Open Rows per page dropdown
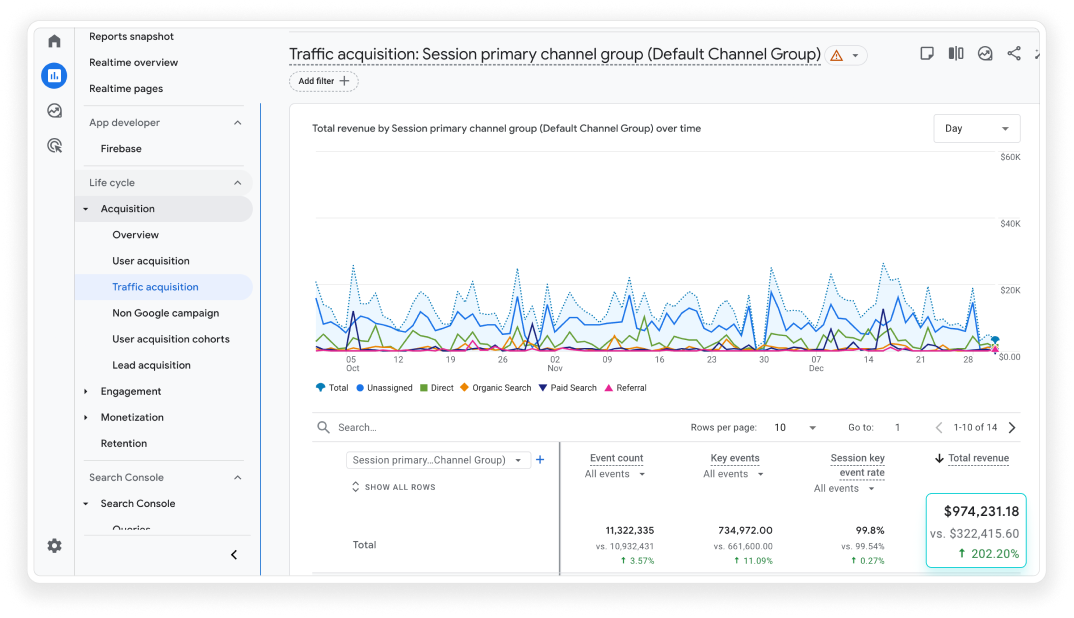 pyautogui.click(x=795, y=427)
